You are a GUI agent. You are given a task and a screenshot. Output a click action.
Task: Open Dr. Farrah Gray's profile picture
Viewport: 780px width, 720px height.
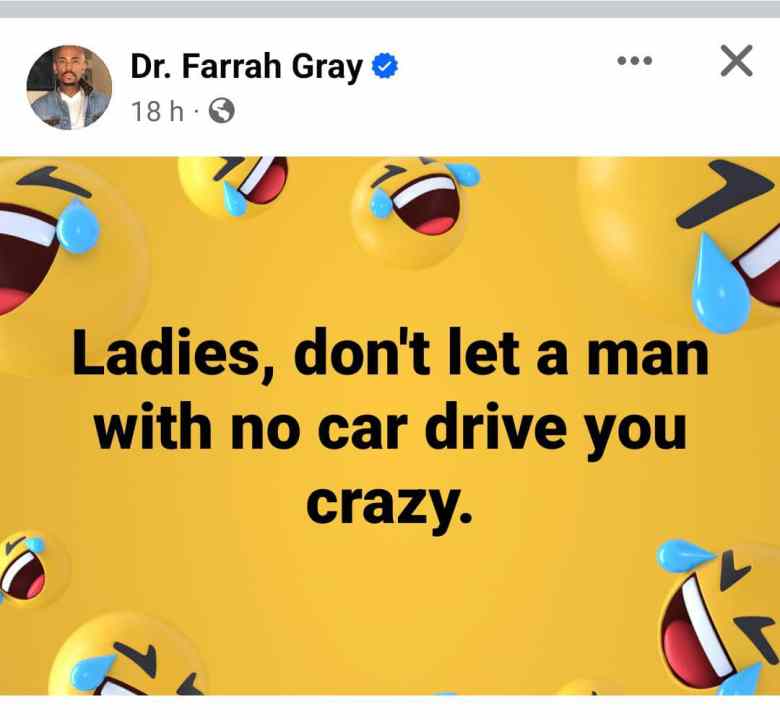(x=69, y=88)
